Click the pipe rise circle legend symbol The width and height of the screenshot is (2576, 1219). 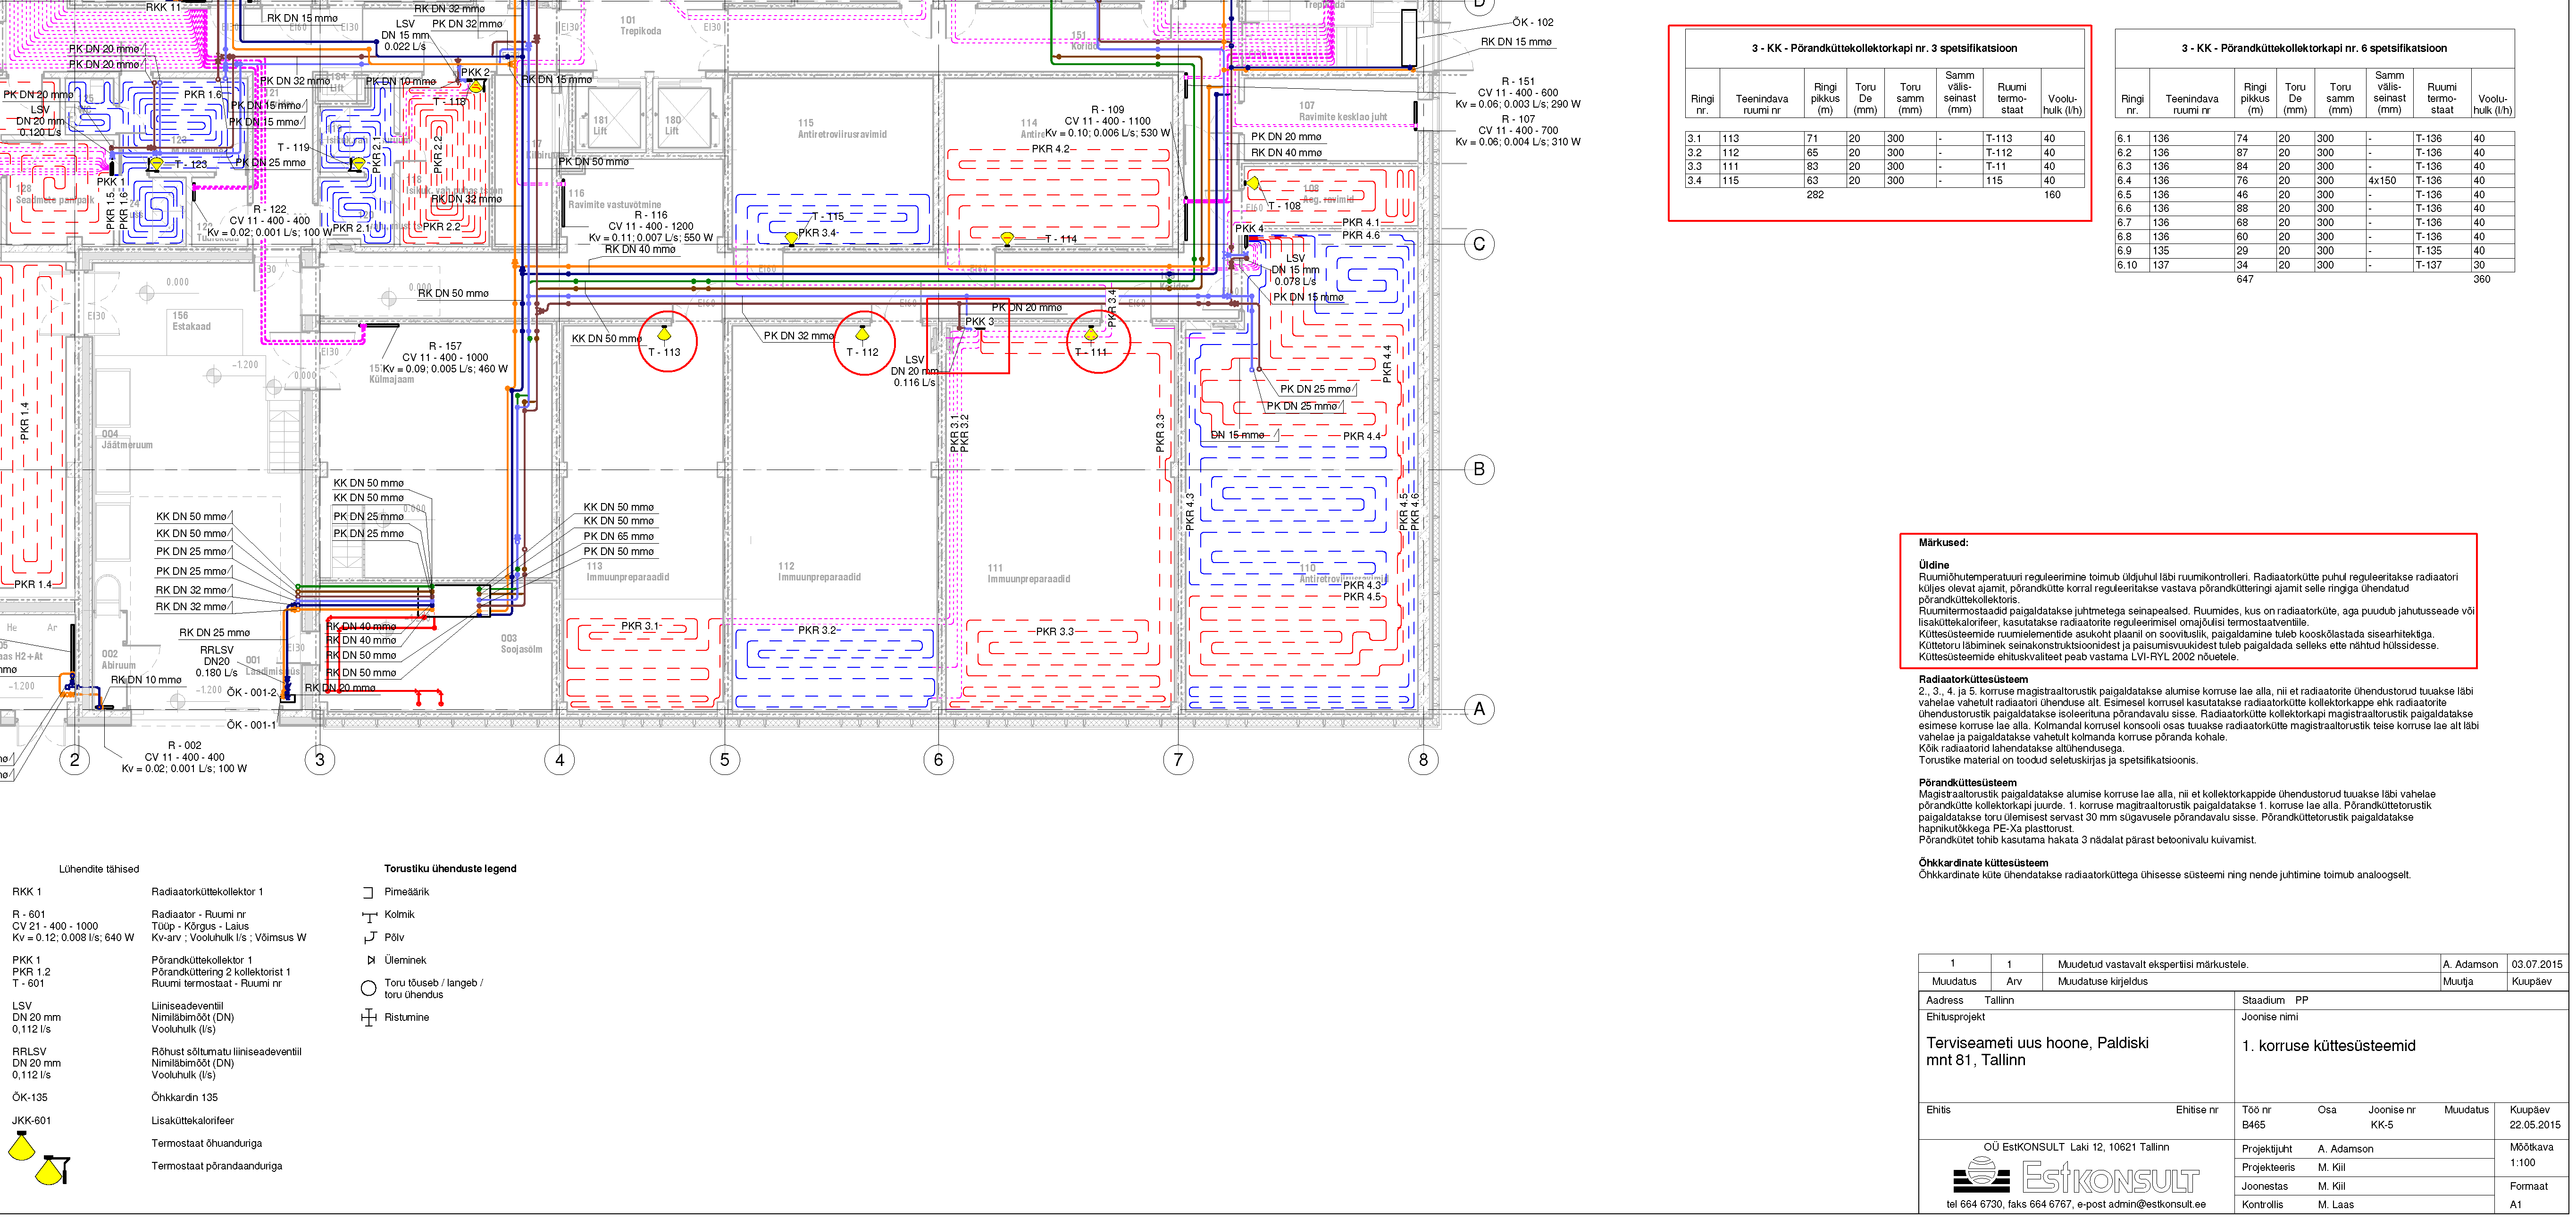(x=368, y=989)
